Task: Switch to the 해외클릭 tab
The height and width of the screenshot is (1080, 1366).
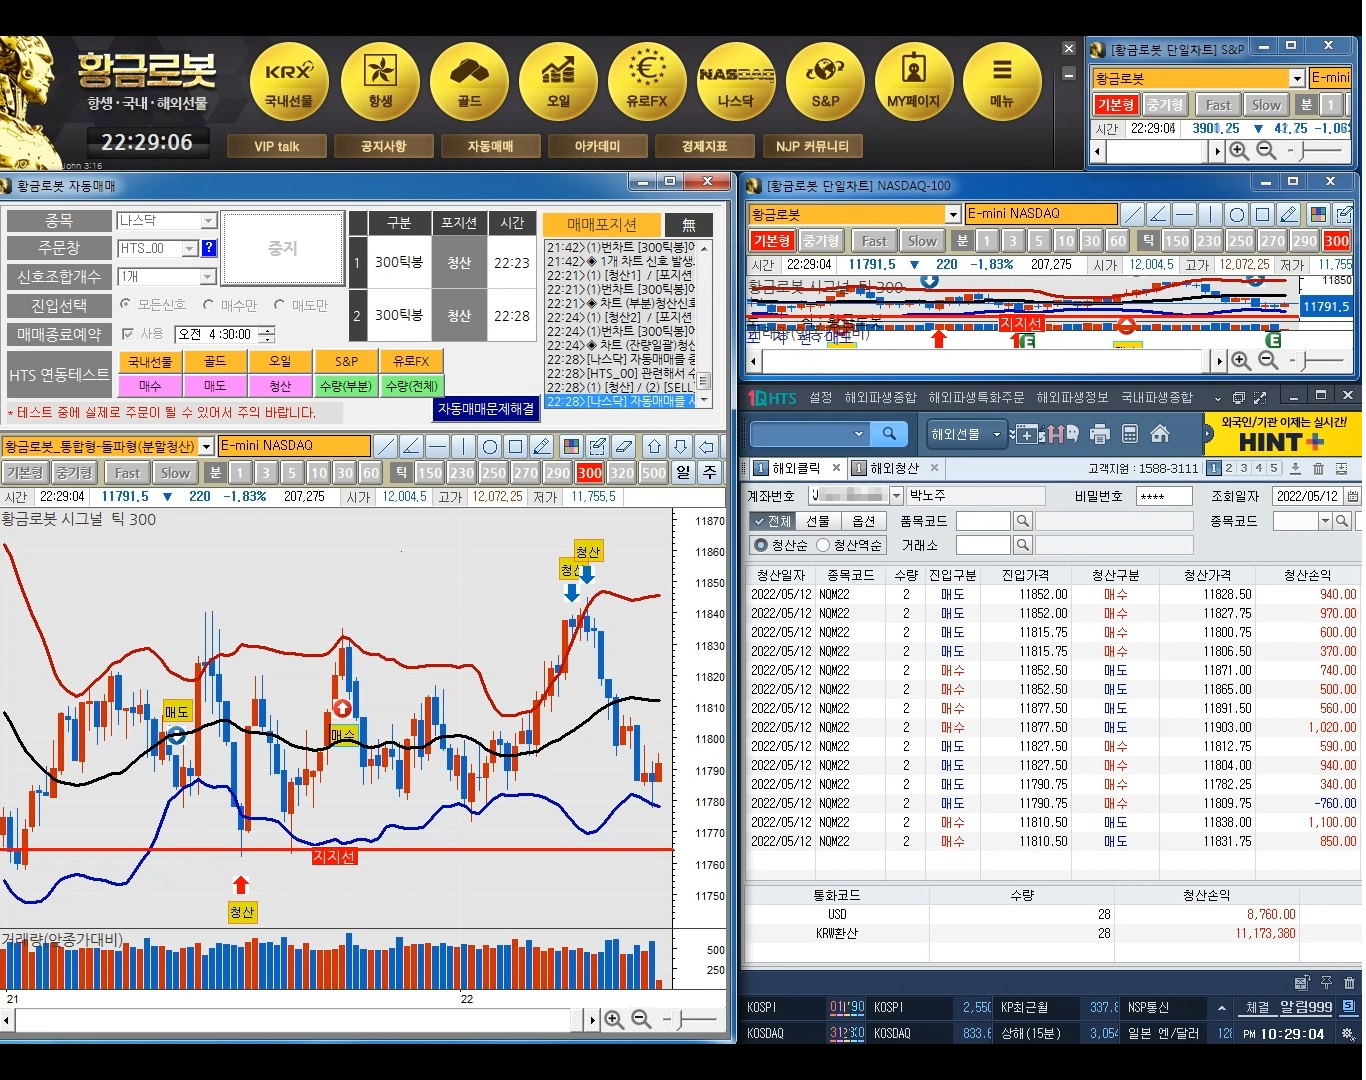Action: pos(795,468)
